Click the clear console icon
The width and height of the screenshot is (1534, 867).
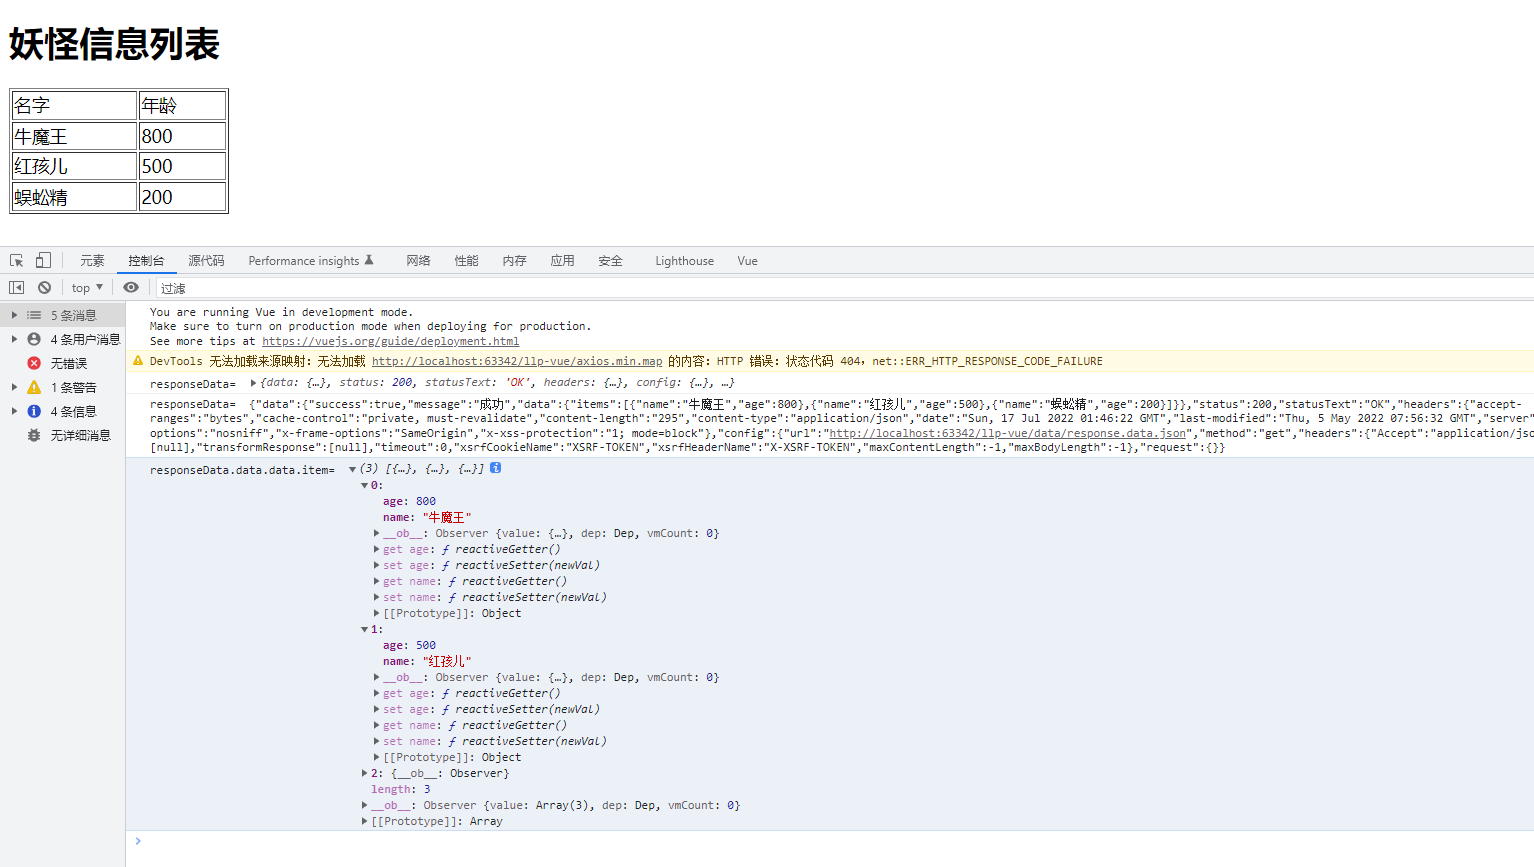42,287
